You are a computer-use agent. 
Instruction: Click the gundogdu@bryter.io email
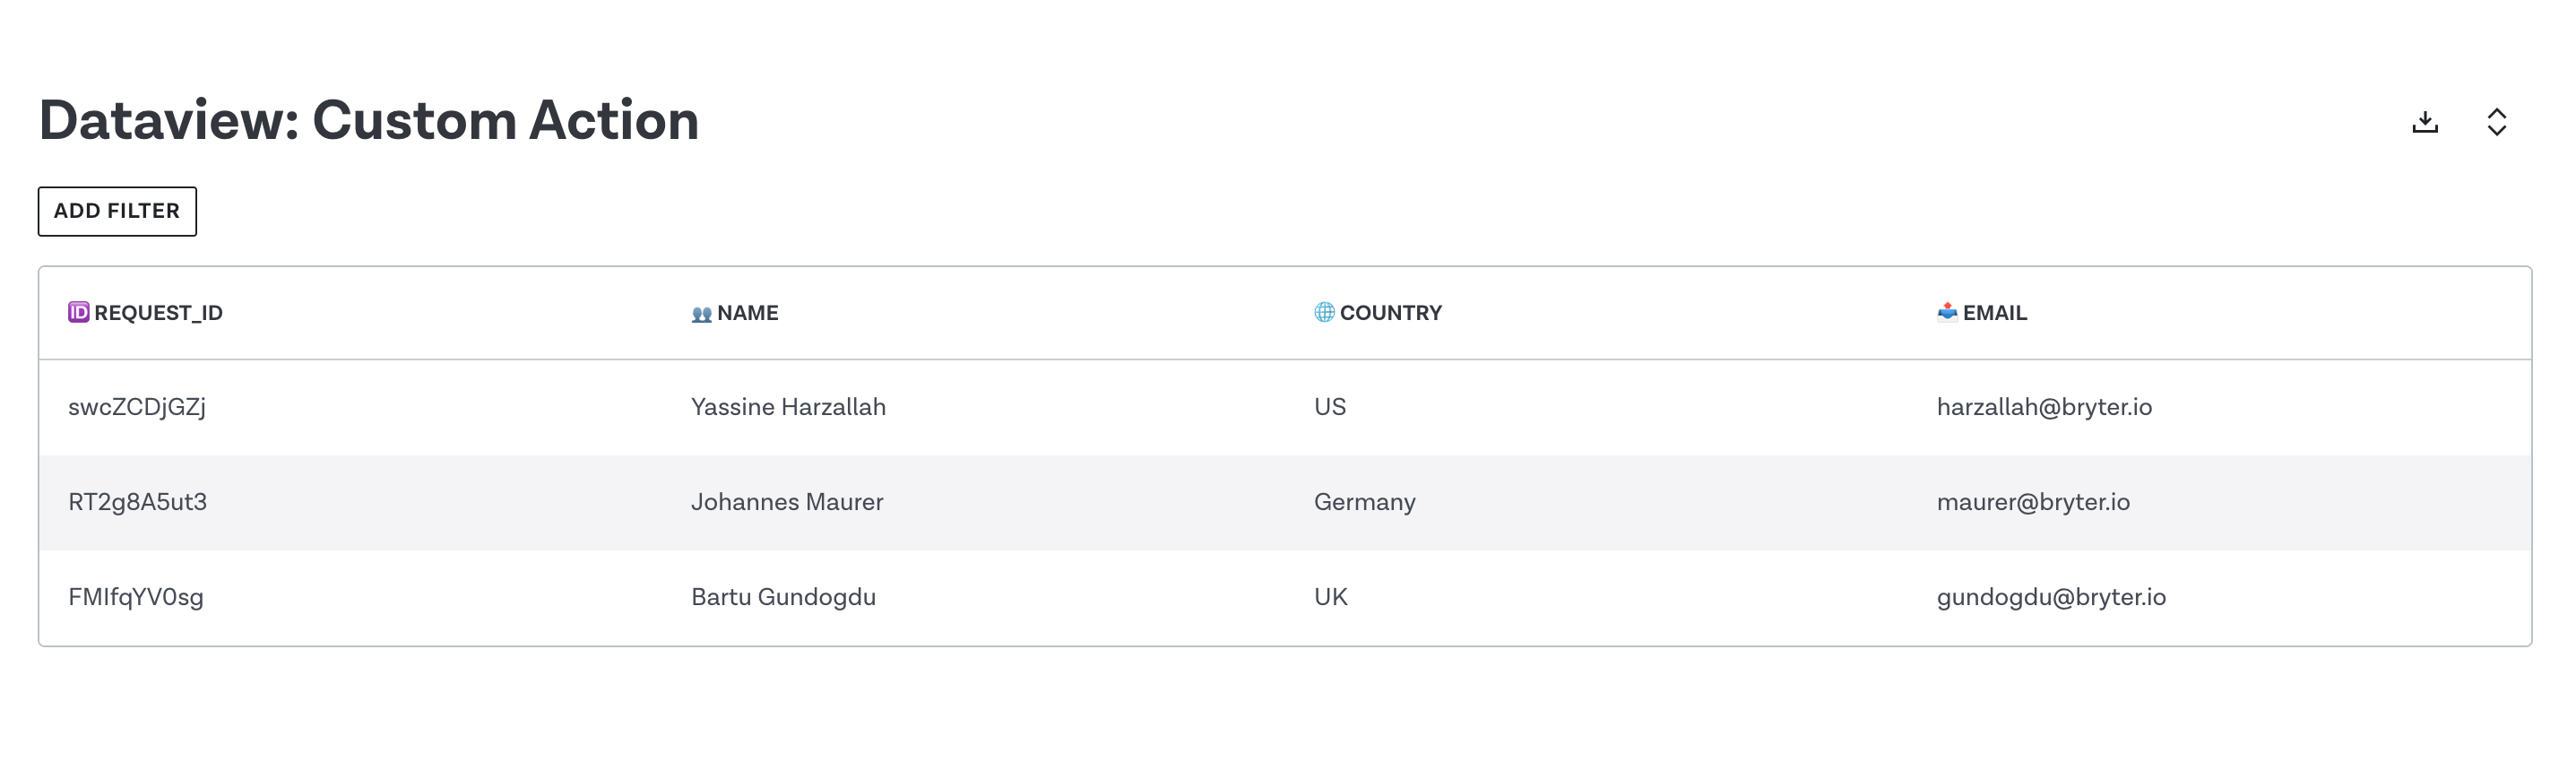[2051, 597]
